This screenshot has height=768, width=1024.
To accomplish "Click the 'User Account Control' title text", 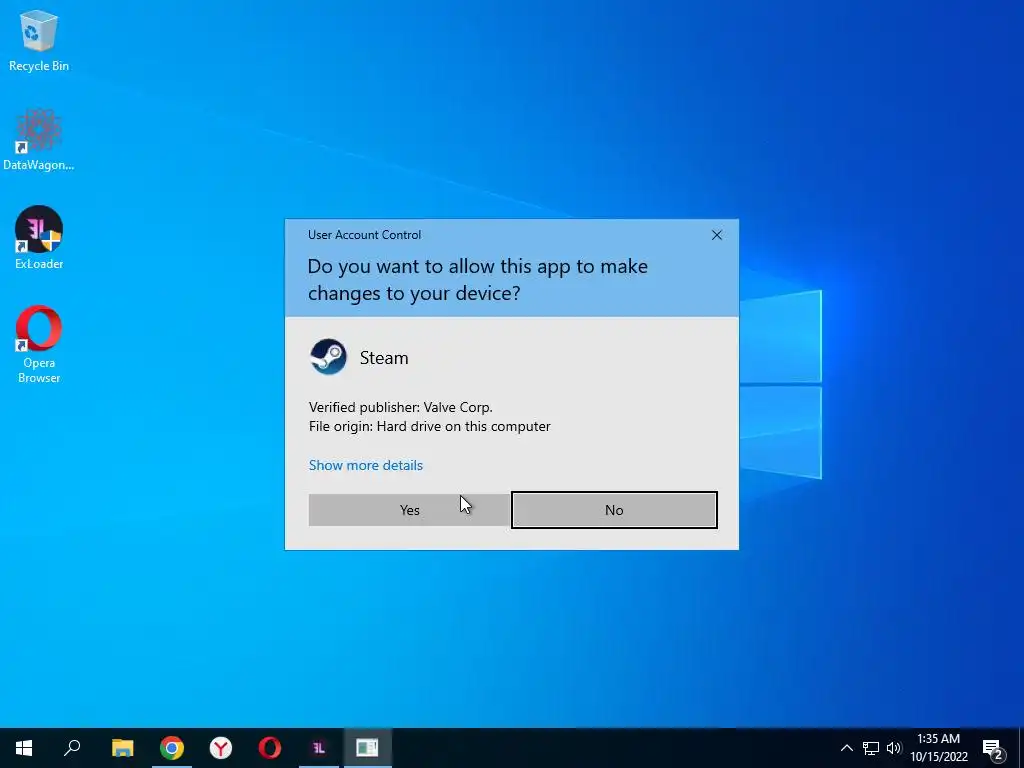I will click(x=364, y=235).
